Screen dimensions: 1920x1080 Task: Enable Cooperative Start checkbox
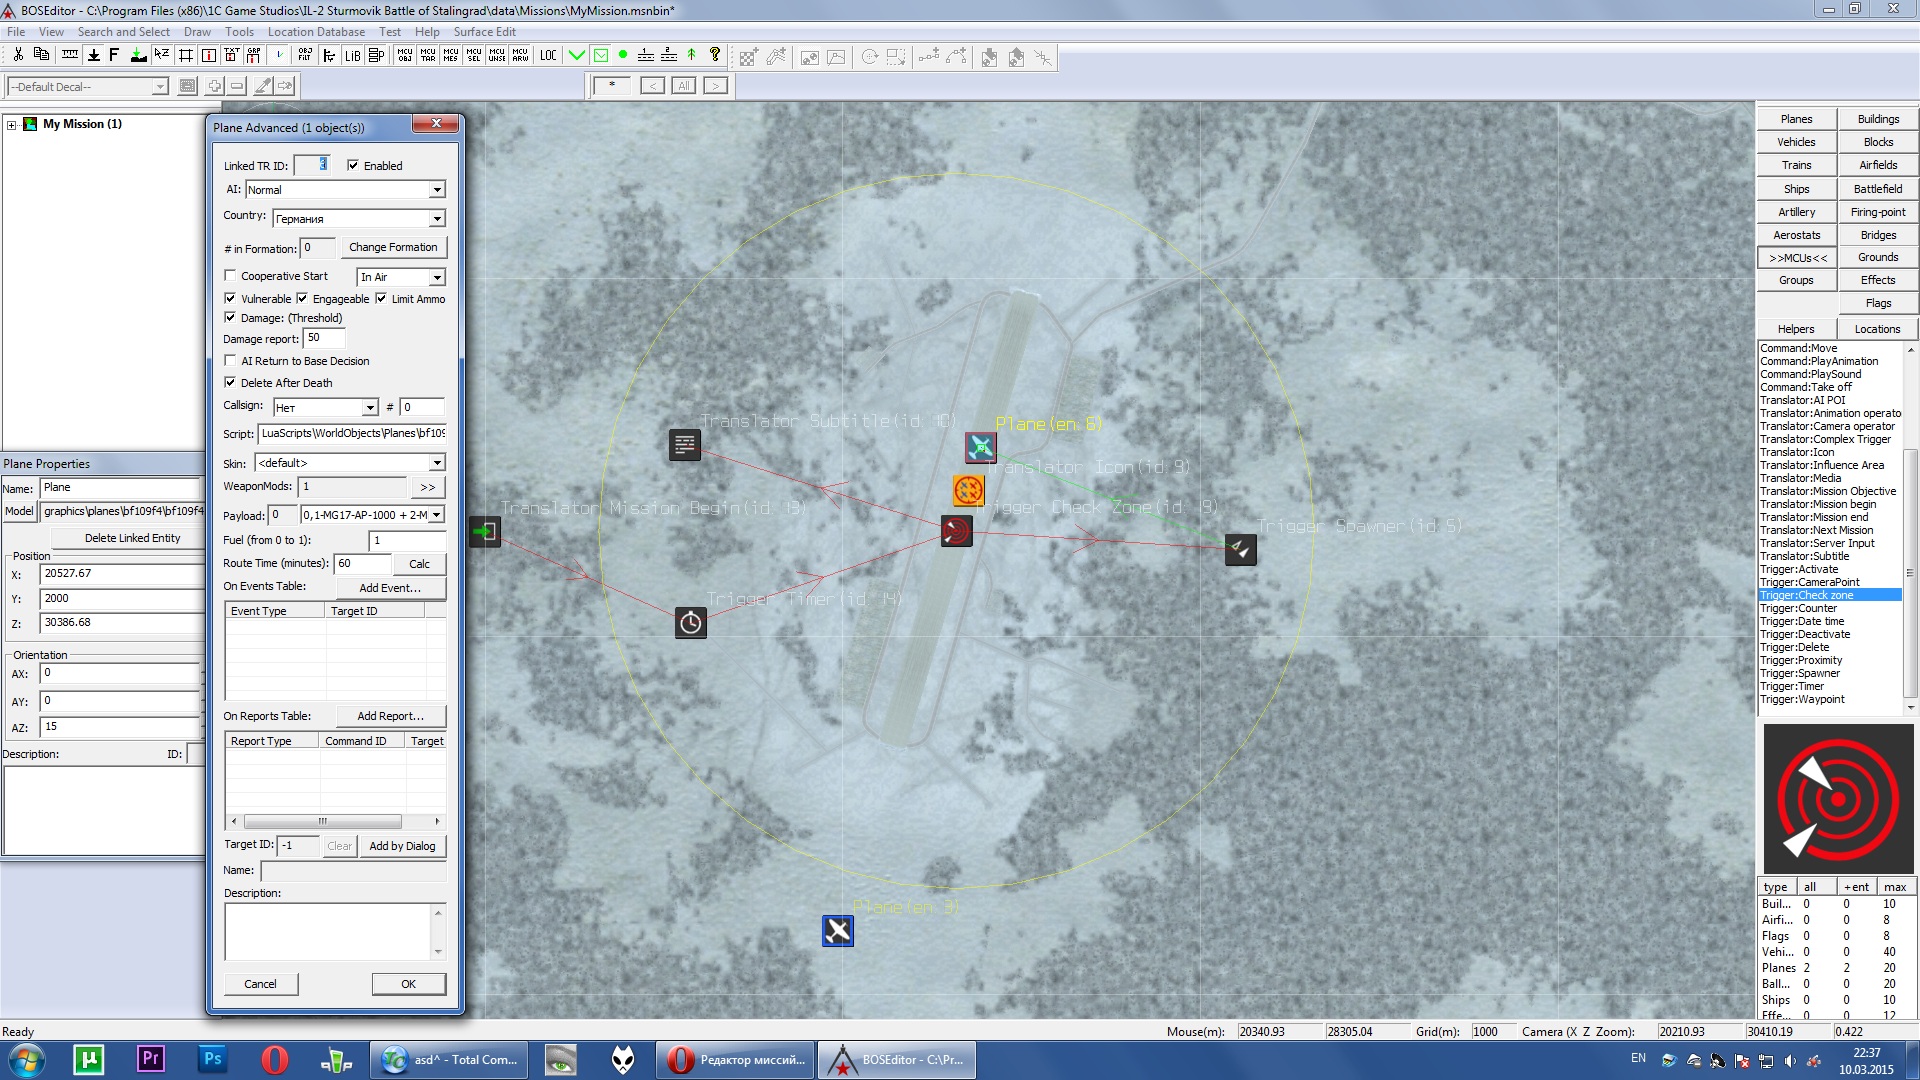pos(230,276)
